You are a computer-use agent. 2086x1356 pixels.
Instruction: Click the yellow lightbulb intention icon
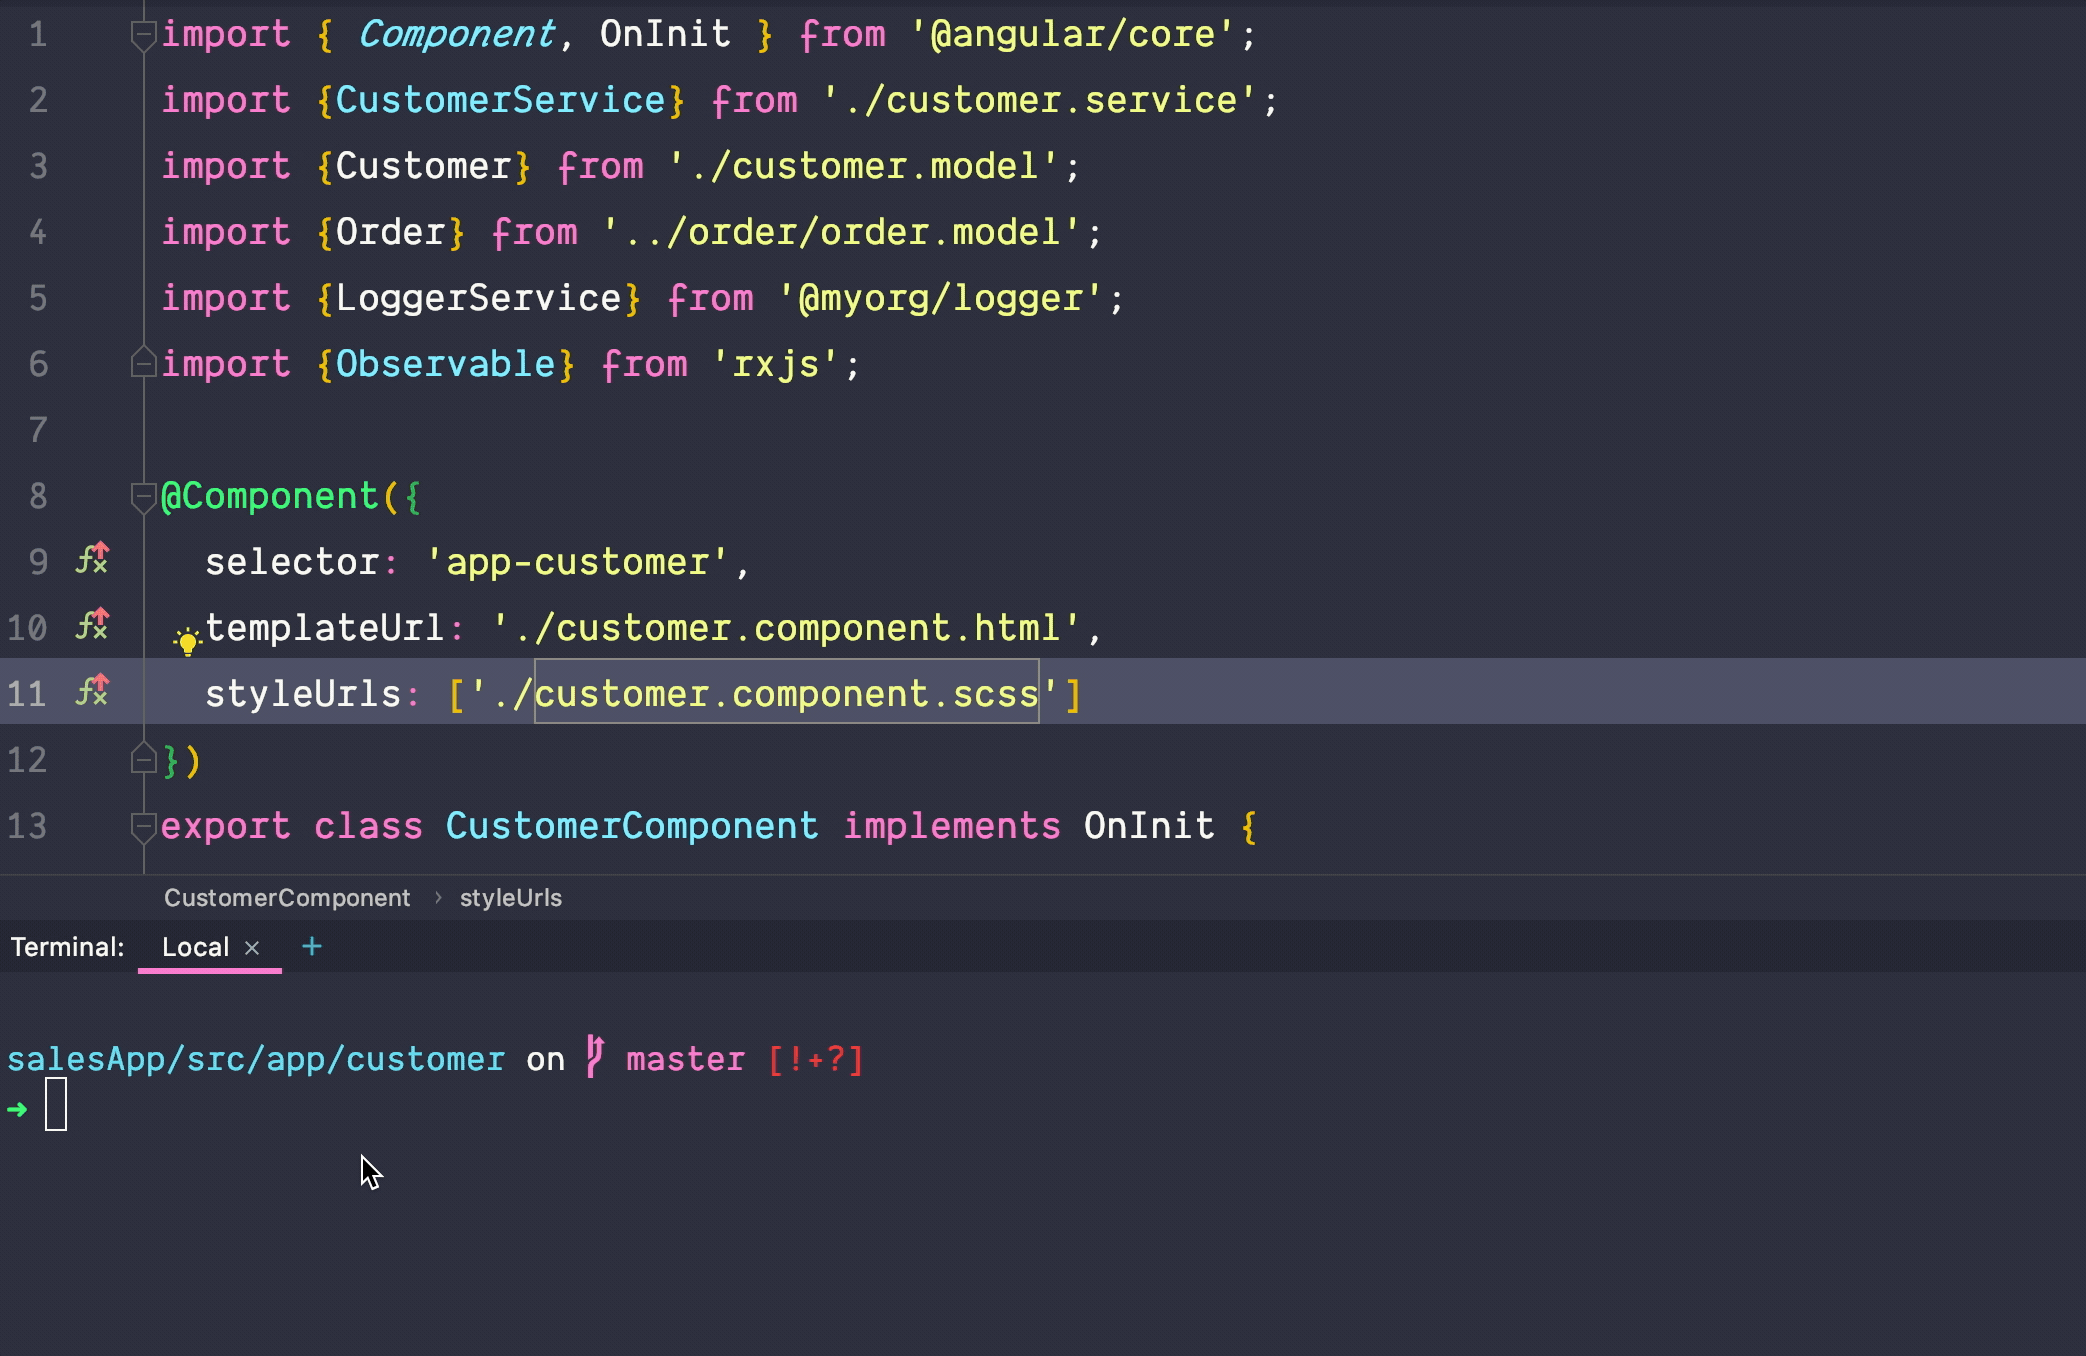tap(187, 641)
